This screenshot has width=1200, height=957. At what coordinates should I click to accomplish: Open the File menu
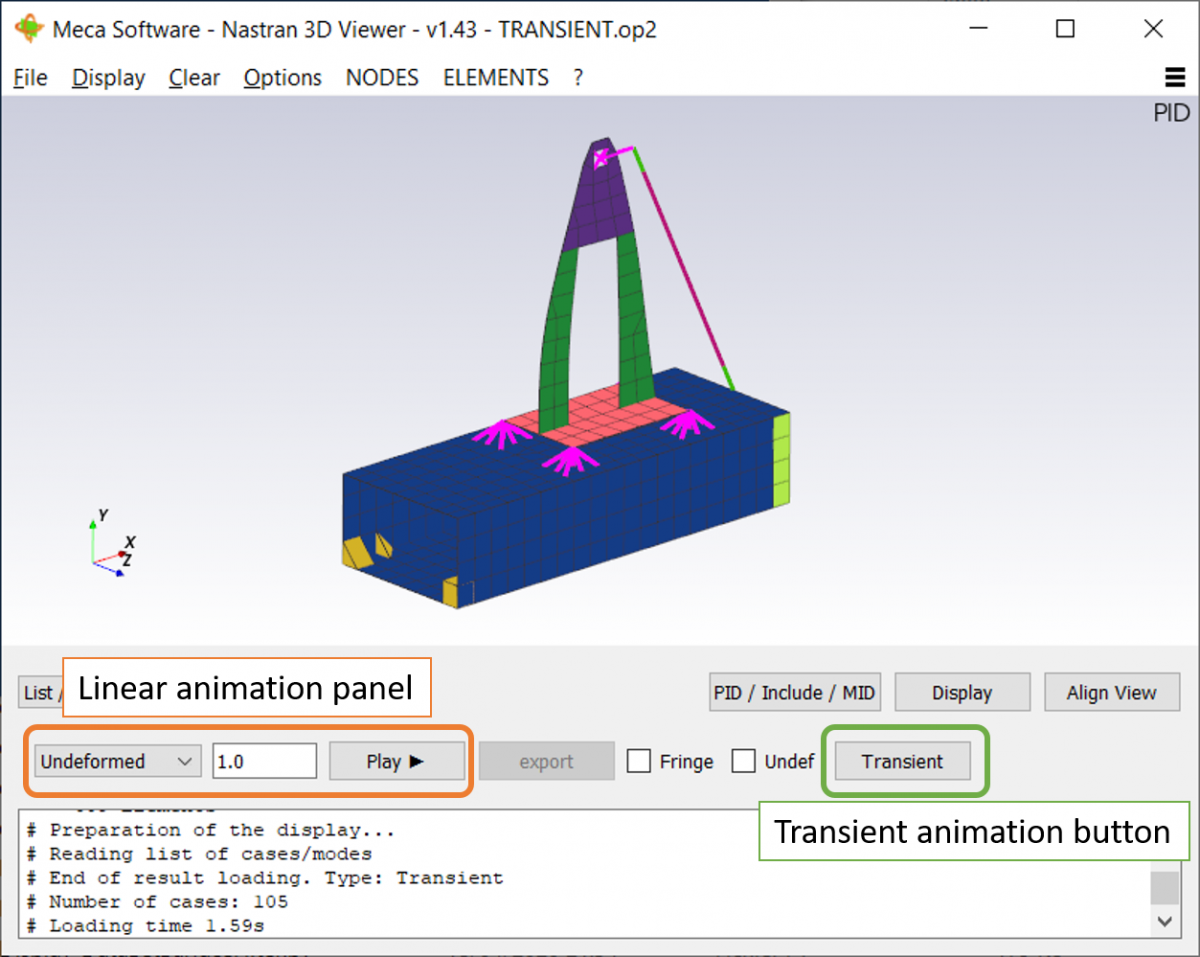pyautogui.click(x=29, y=77)
